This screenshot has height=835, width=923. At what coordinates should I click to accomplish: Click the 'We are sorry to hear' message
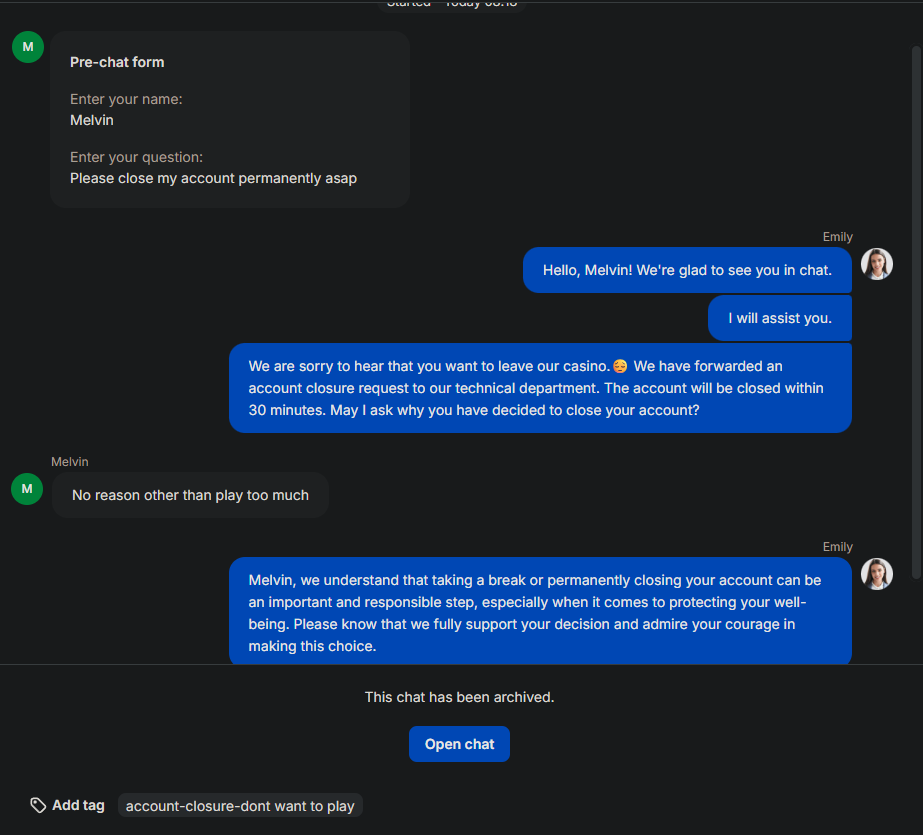tap(540, 388)
